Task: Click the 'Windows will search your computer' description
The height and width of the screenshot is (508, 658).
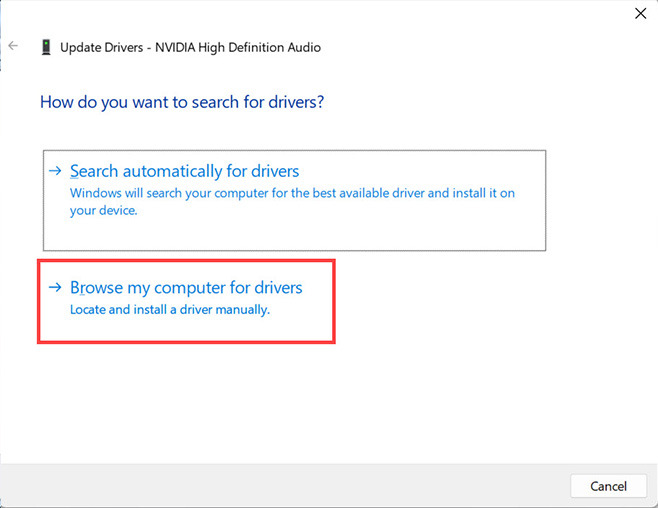Action: (292, 193)
